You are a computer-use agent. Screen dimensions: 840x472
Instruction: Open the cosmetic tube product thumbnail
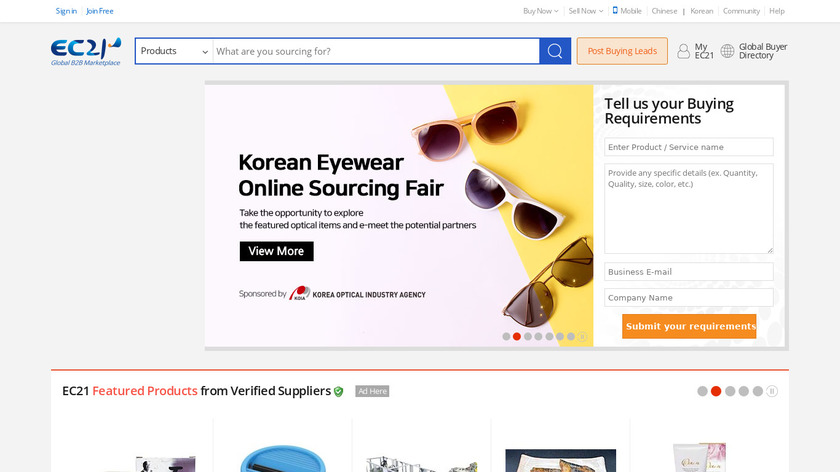click(699, 457)
